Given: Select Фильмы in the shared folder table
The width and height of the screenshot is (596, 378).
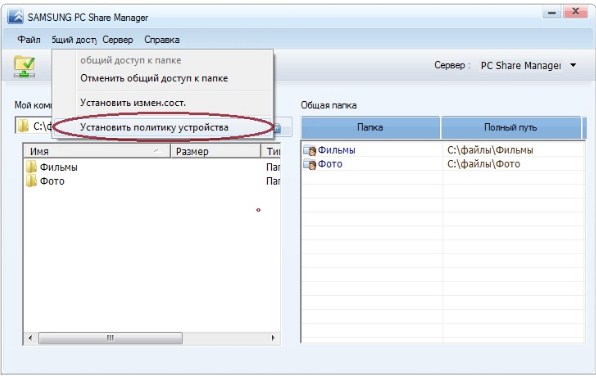Looking at the screenshot, I should (x=336, y=150).
